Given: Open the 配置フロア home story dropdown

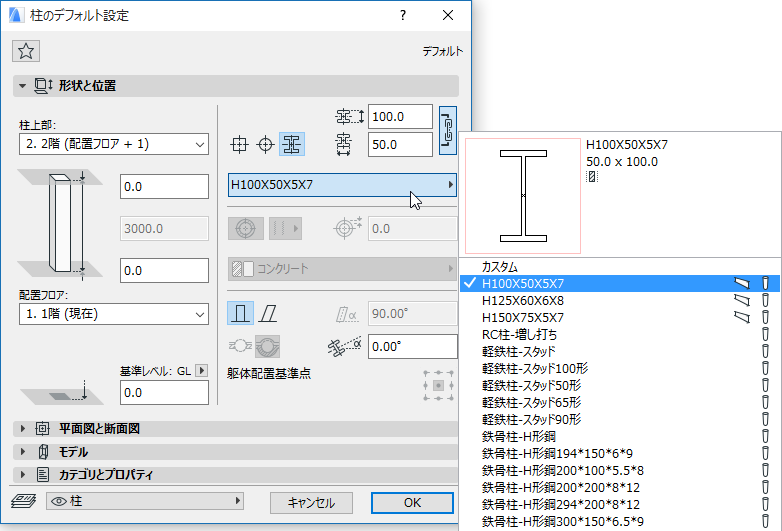Looking at the screenshot, I should [x=114, y=314].
